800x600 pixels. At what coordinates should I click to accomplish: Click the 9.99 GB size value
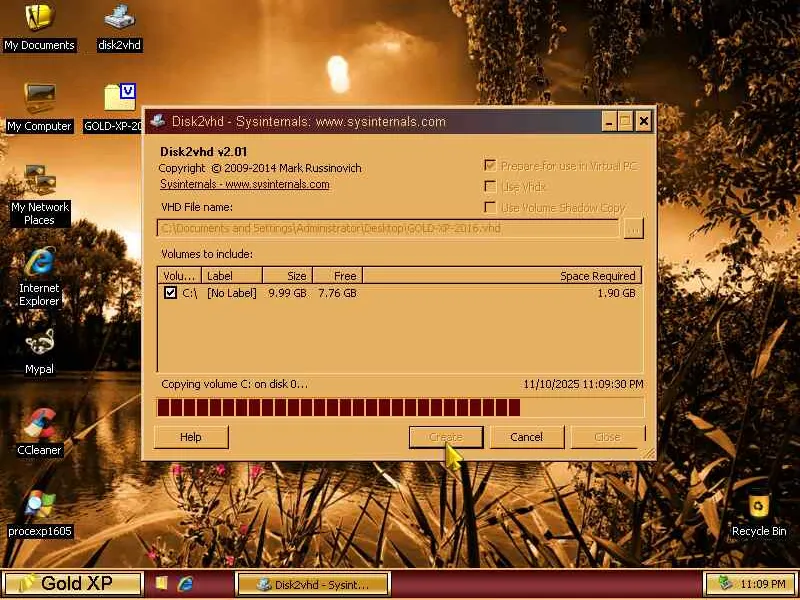288,293
